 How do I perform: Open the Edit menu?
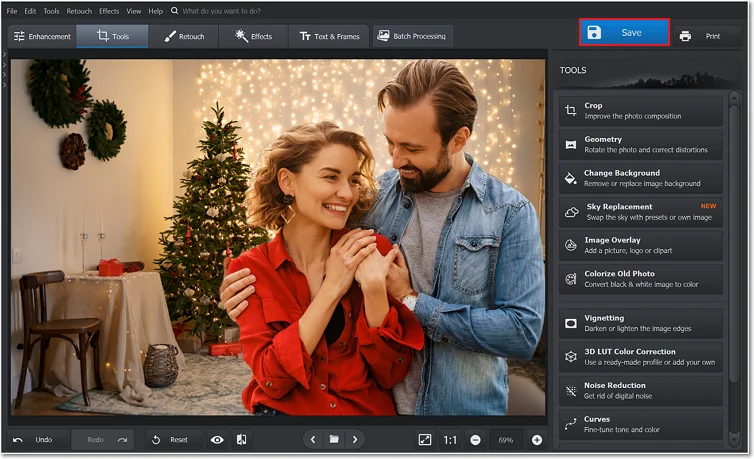click(x=30, y=11)
